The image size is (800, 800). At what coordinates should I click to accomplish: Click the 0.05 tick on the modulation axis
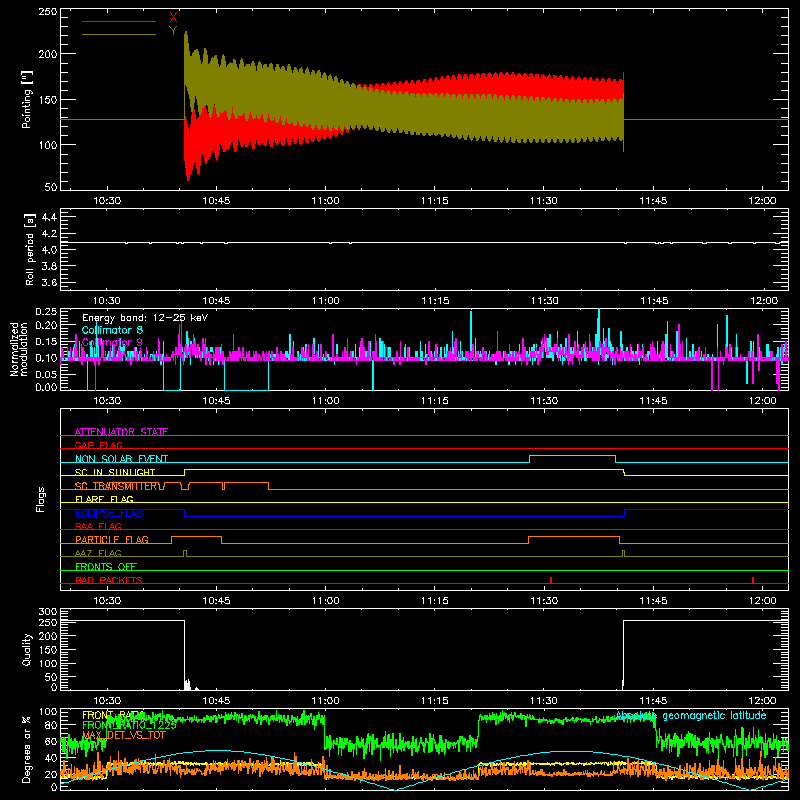46,374
